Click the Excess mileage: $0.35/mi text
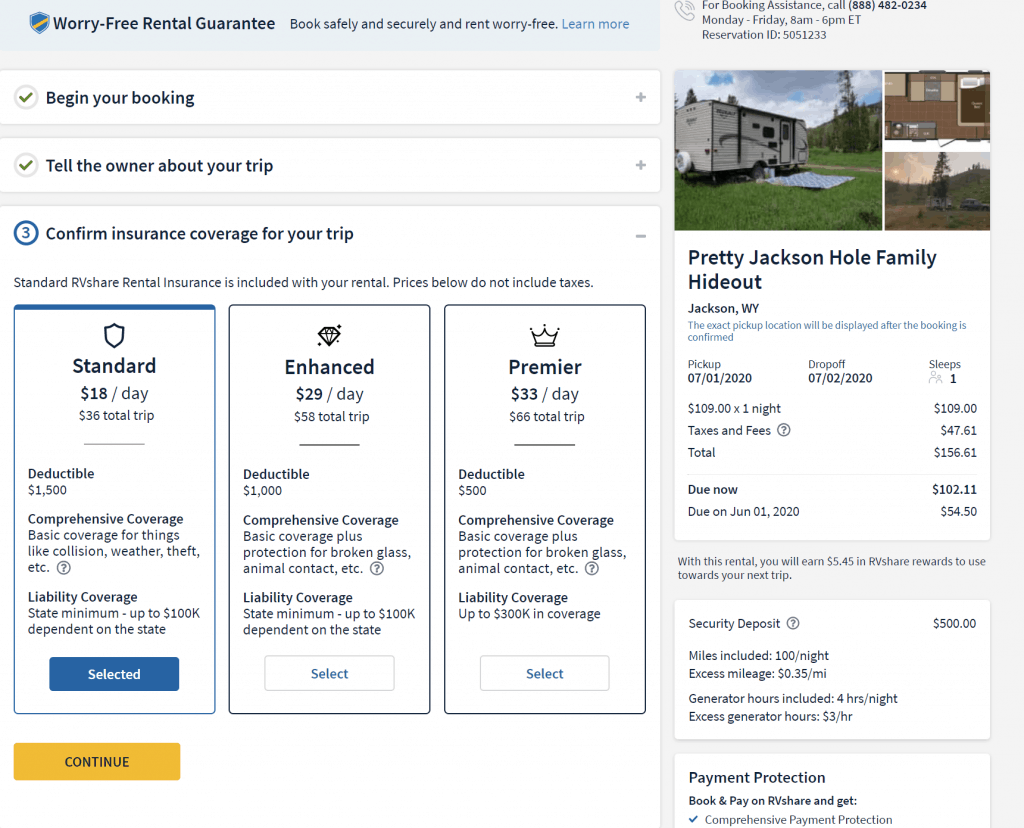1024x828 pixels. [x=758, y=674]
